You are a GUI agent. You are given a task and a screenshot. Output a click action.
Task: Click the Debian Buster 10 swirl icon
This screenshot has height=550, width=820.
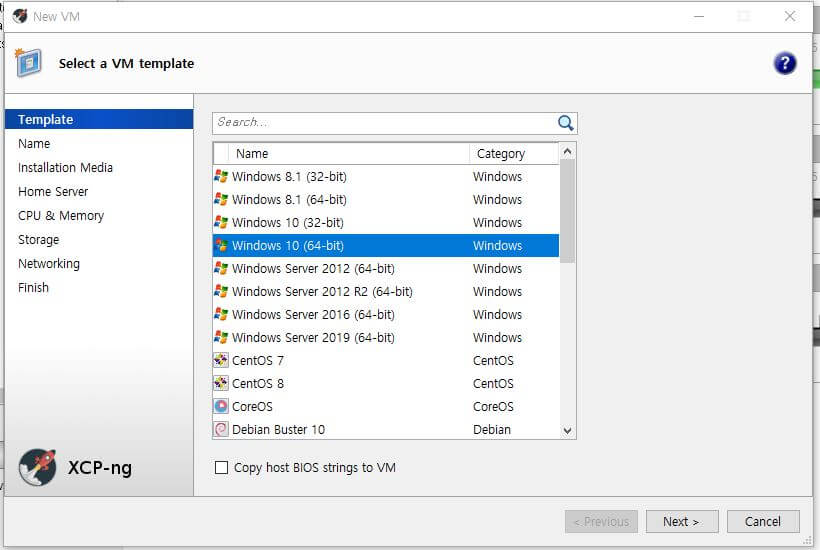pyautogui.click(x=221, y=429)
